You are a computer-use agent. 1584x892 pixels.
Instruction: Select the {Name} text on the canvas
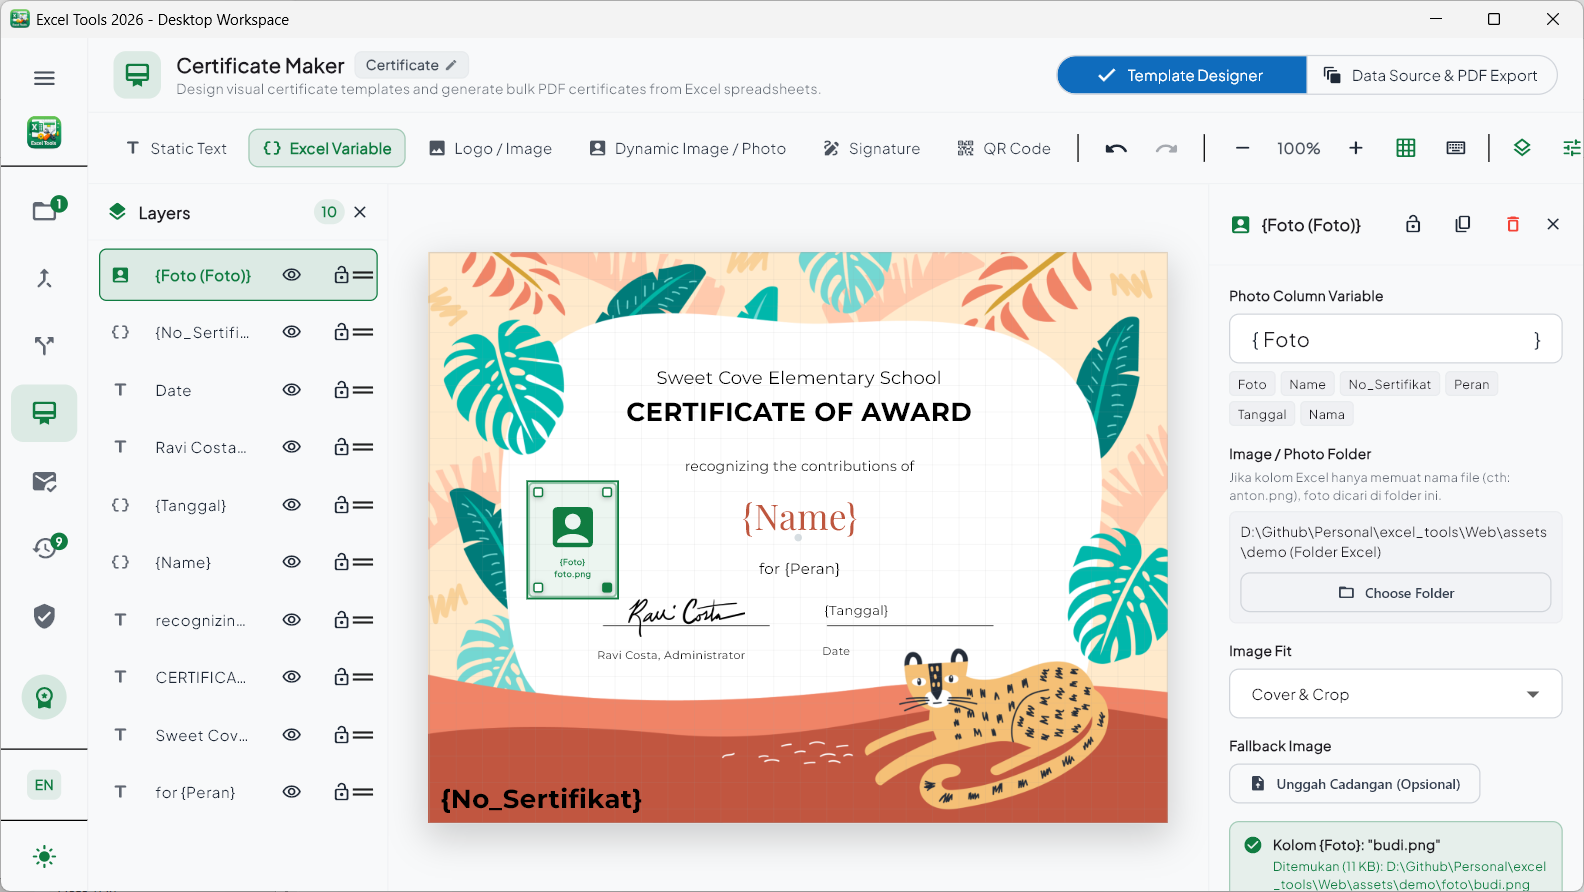coord(799,517)
